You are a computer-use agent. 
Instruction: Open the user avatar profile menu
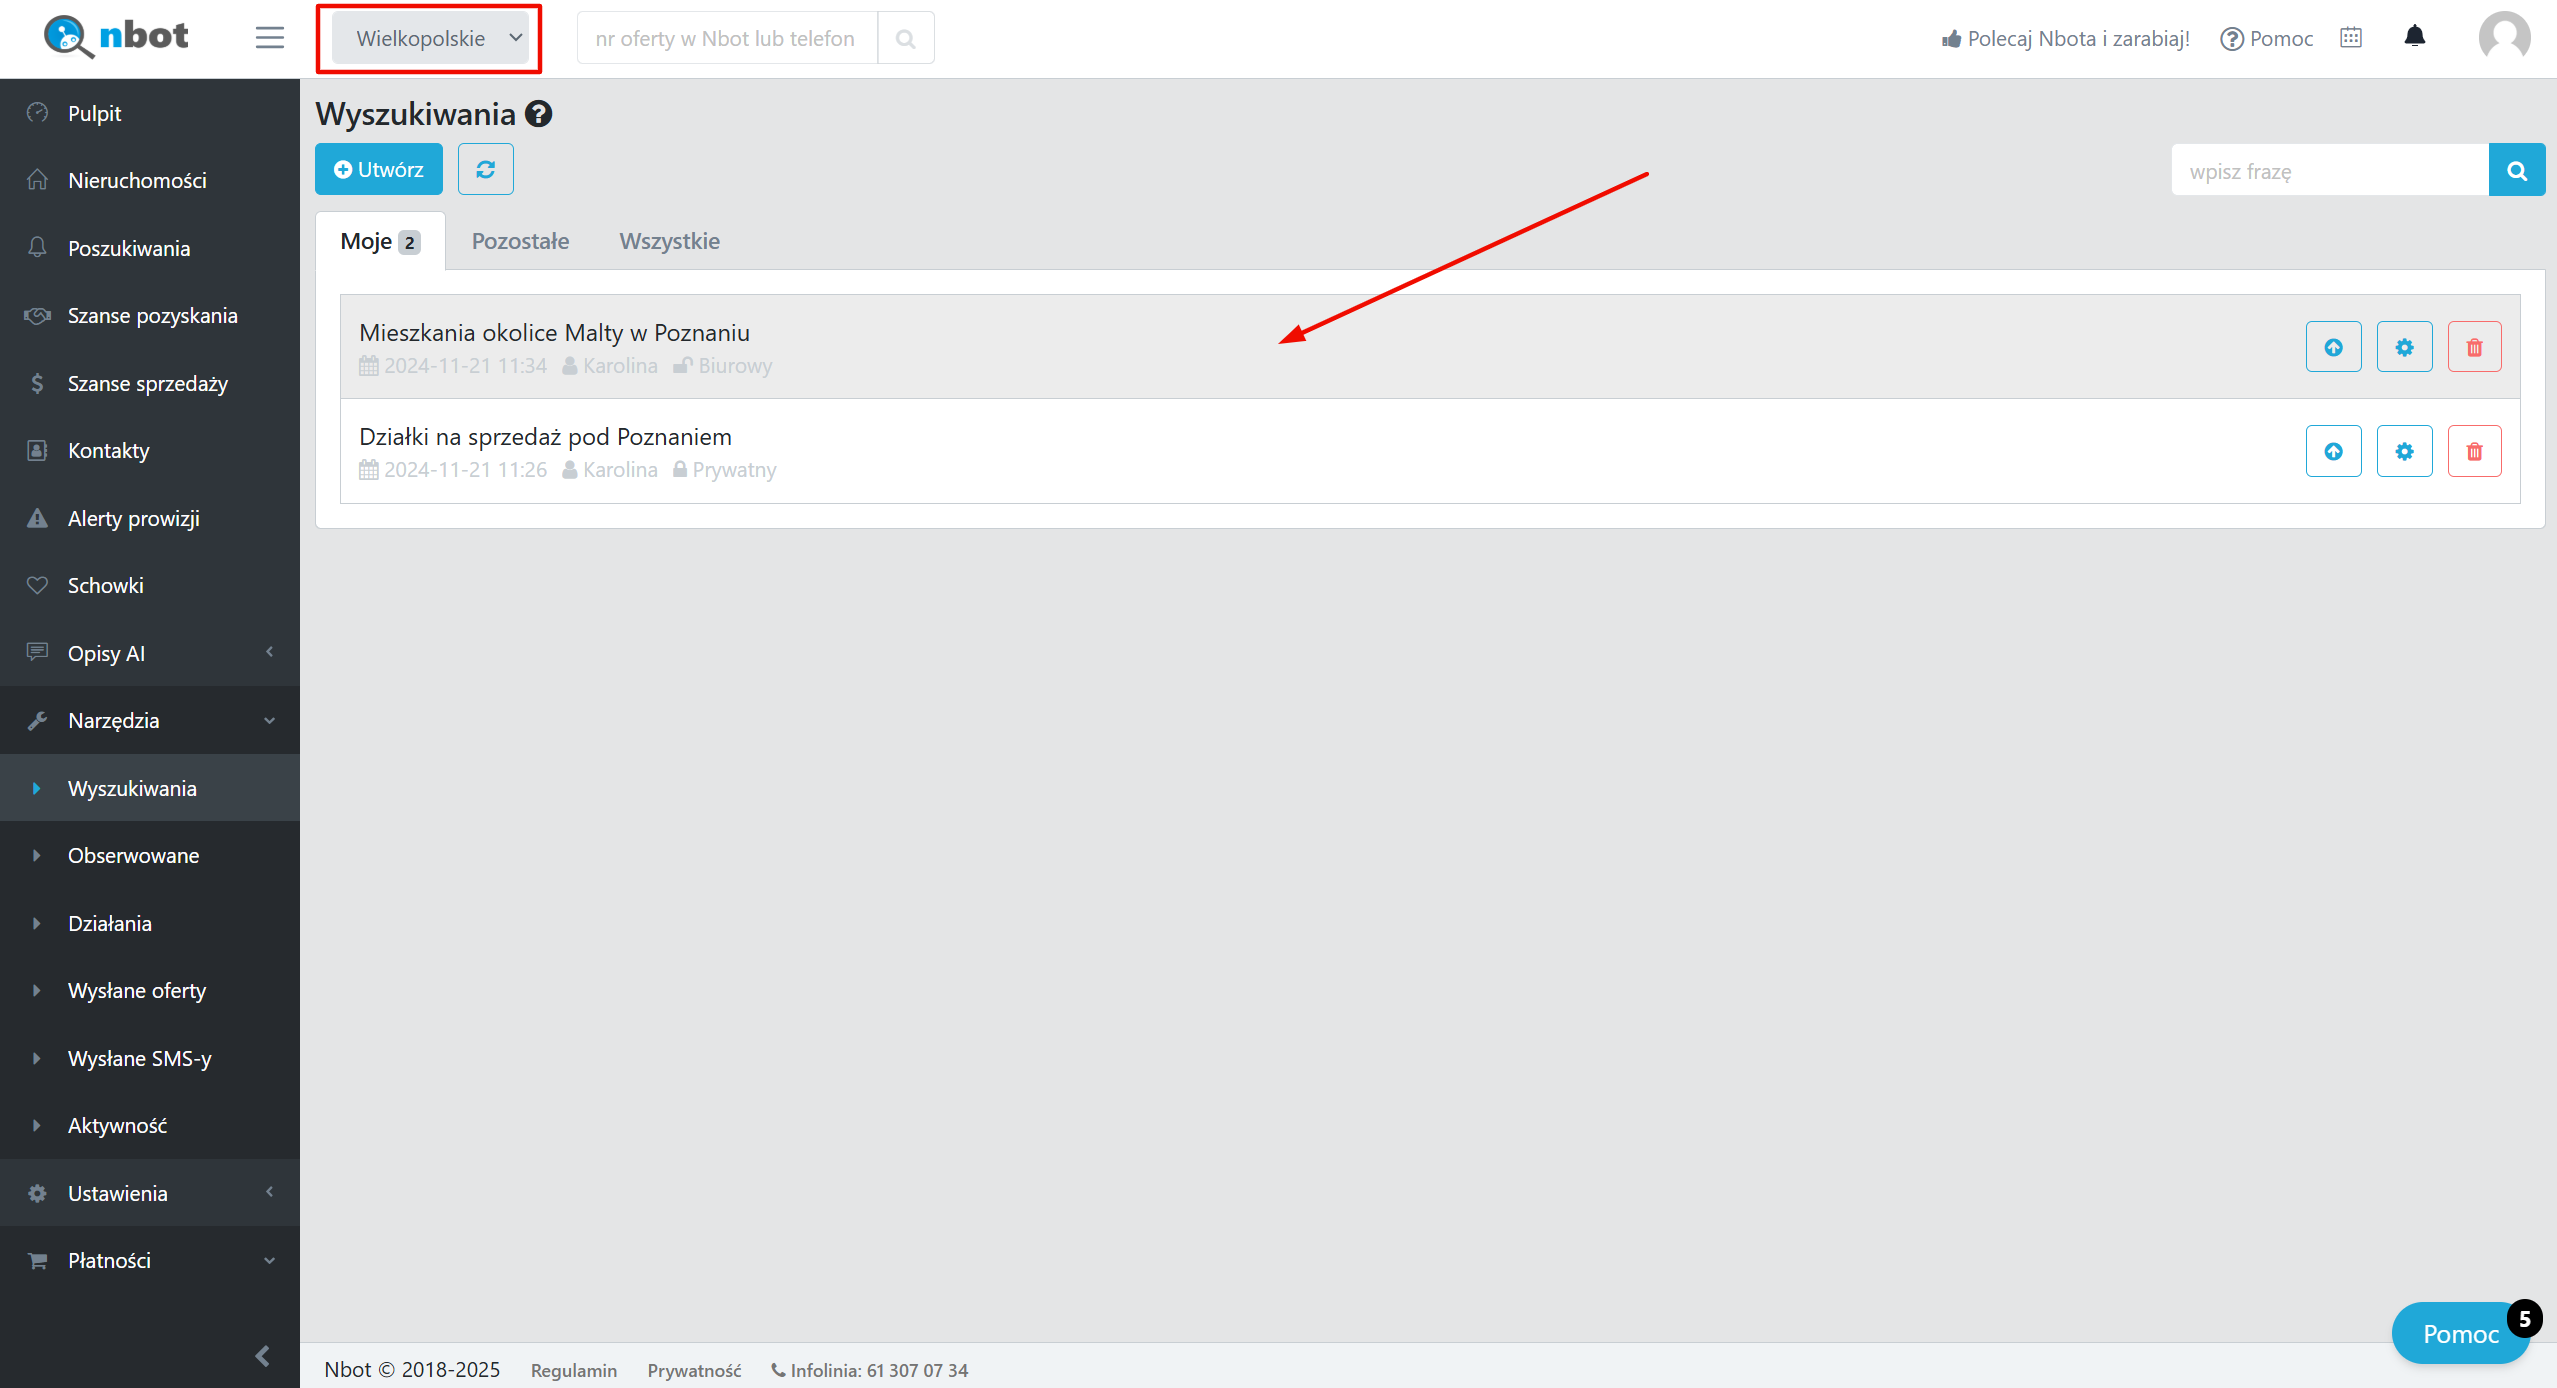tap(2503, 37)
